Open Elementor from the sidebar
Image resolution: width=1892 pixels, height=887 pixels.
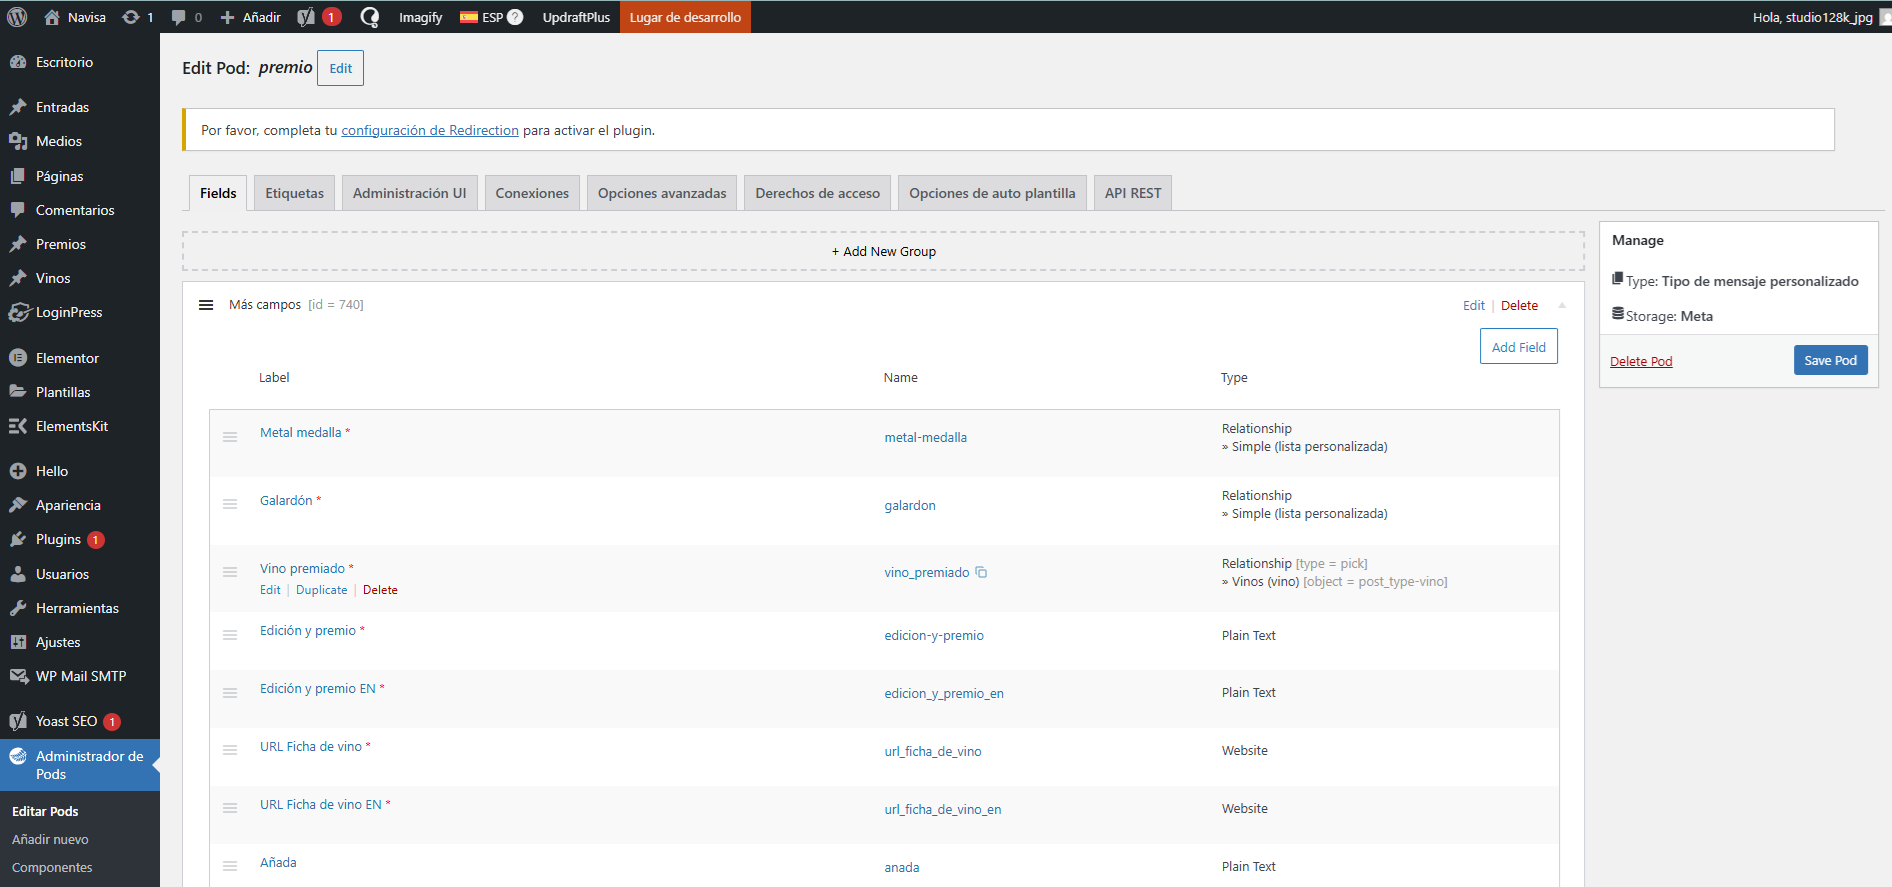pos(67,358)
